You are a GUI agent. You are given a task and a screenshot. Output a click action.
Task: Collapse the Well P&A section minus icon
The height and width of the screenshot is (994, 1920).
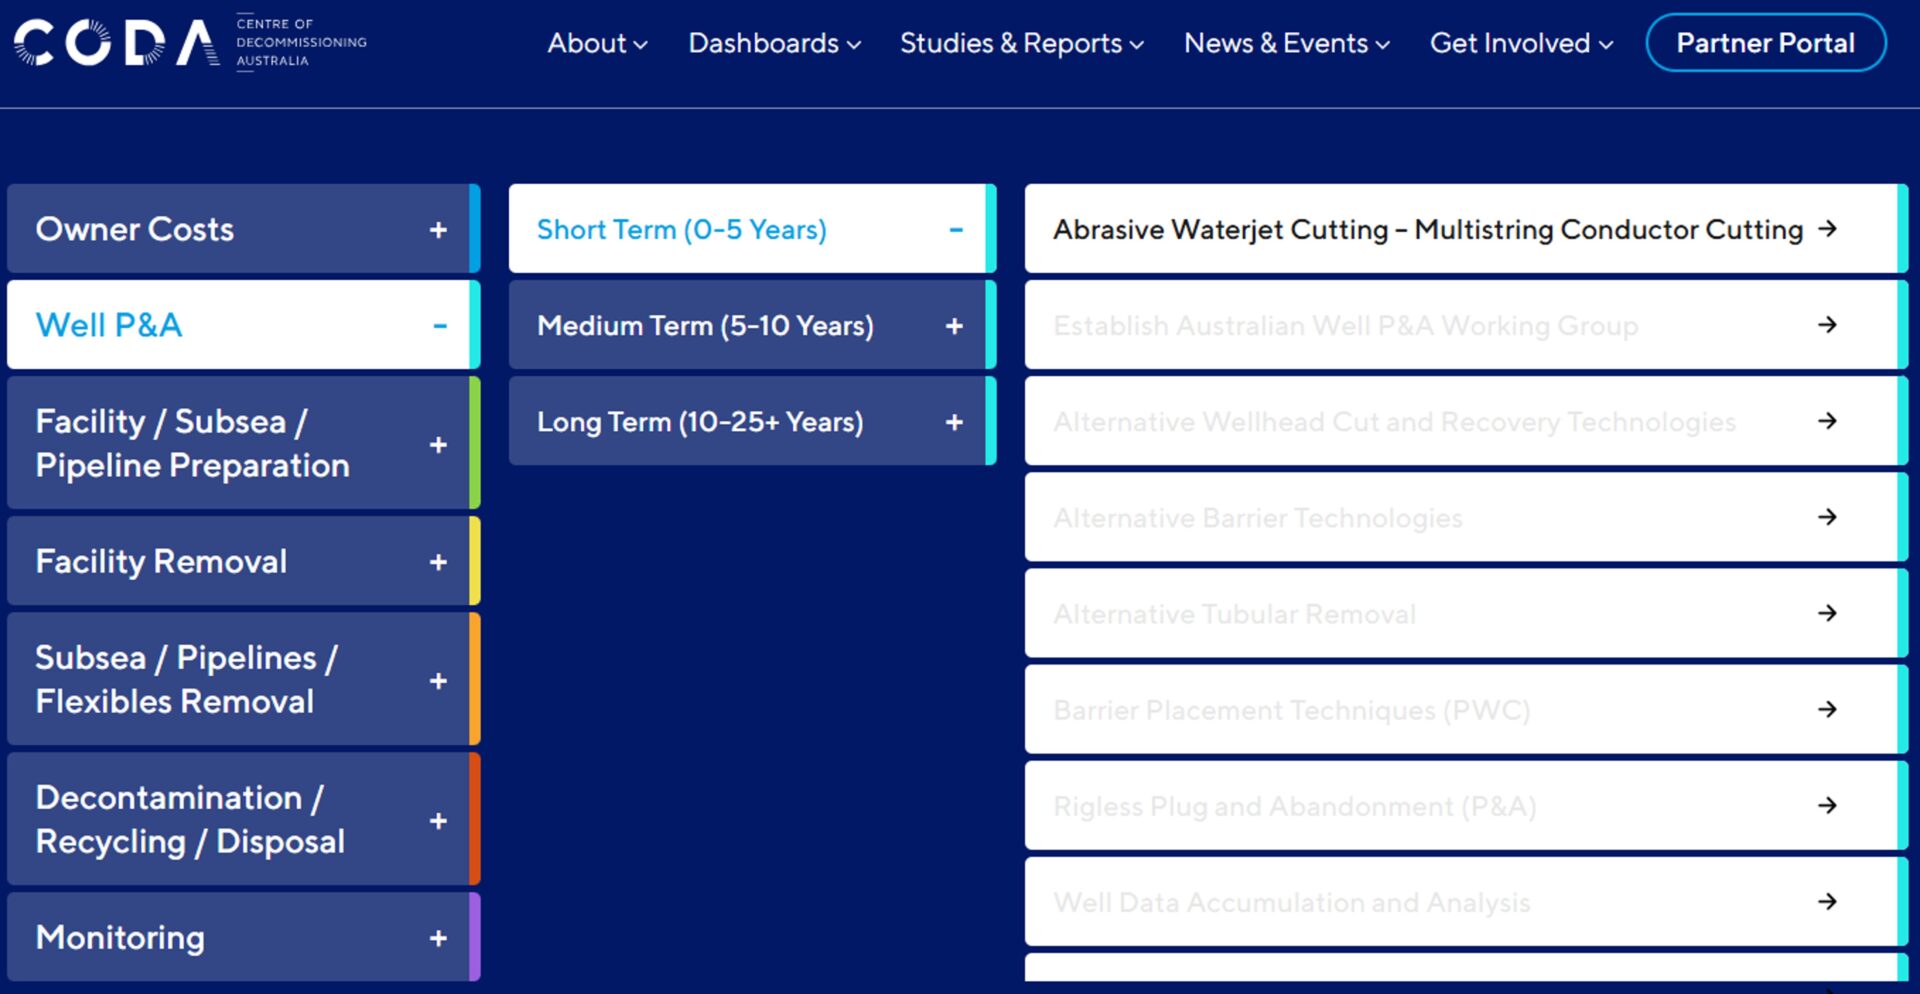[439, 326]
